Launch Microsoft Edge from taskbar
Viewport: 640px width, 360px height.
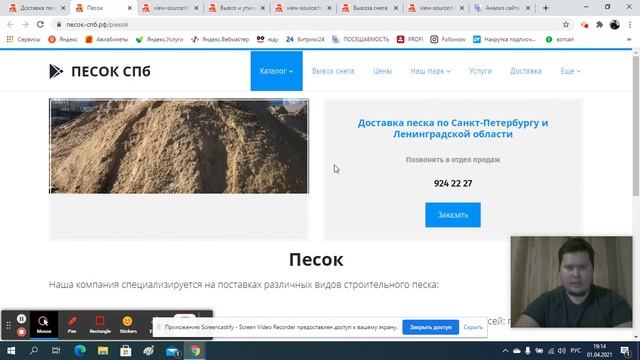tap(80, 351)
